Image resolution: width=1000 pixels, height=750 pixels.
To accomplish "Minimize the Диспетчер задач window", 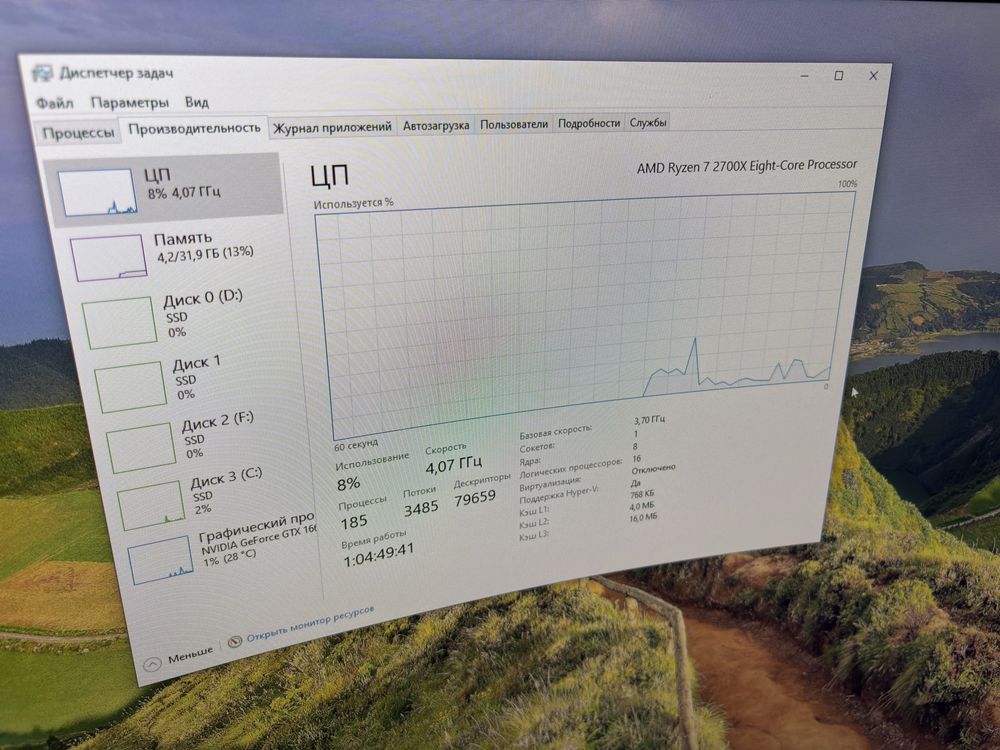I will click(x=805, y=75).
